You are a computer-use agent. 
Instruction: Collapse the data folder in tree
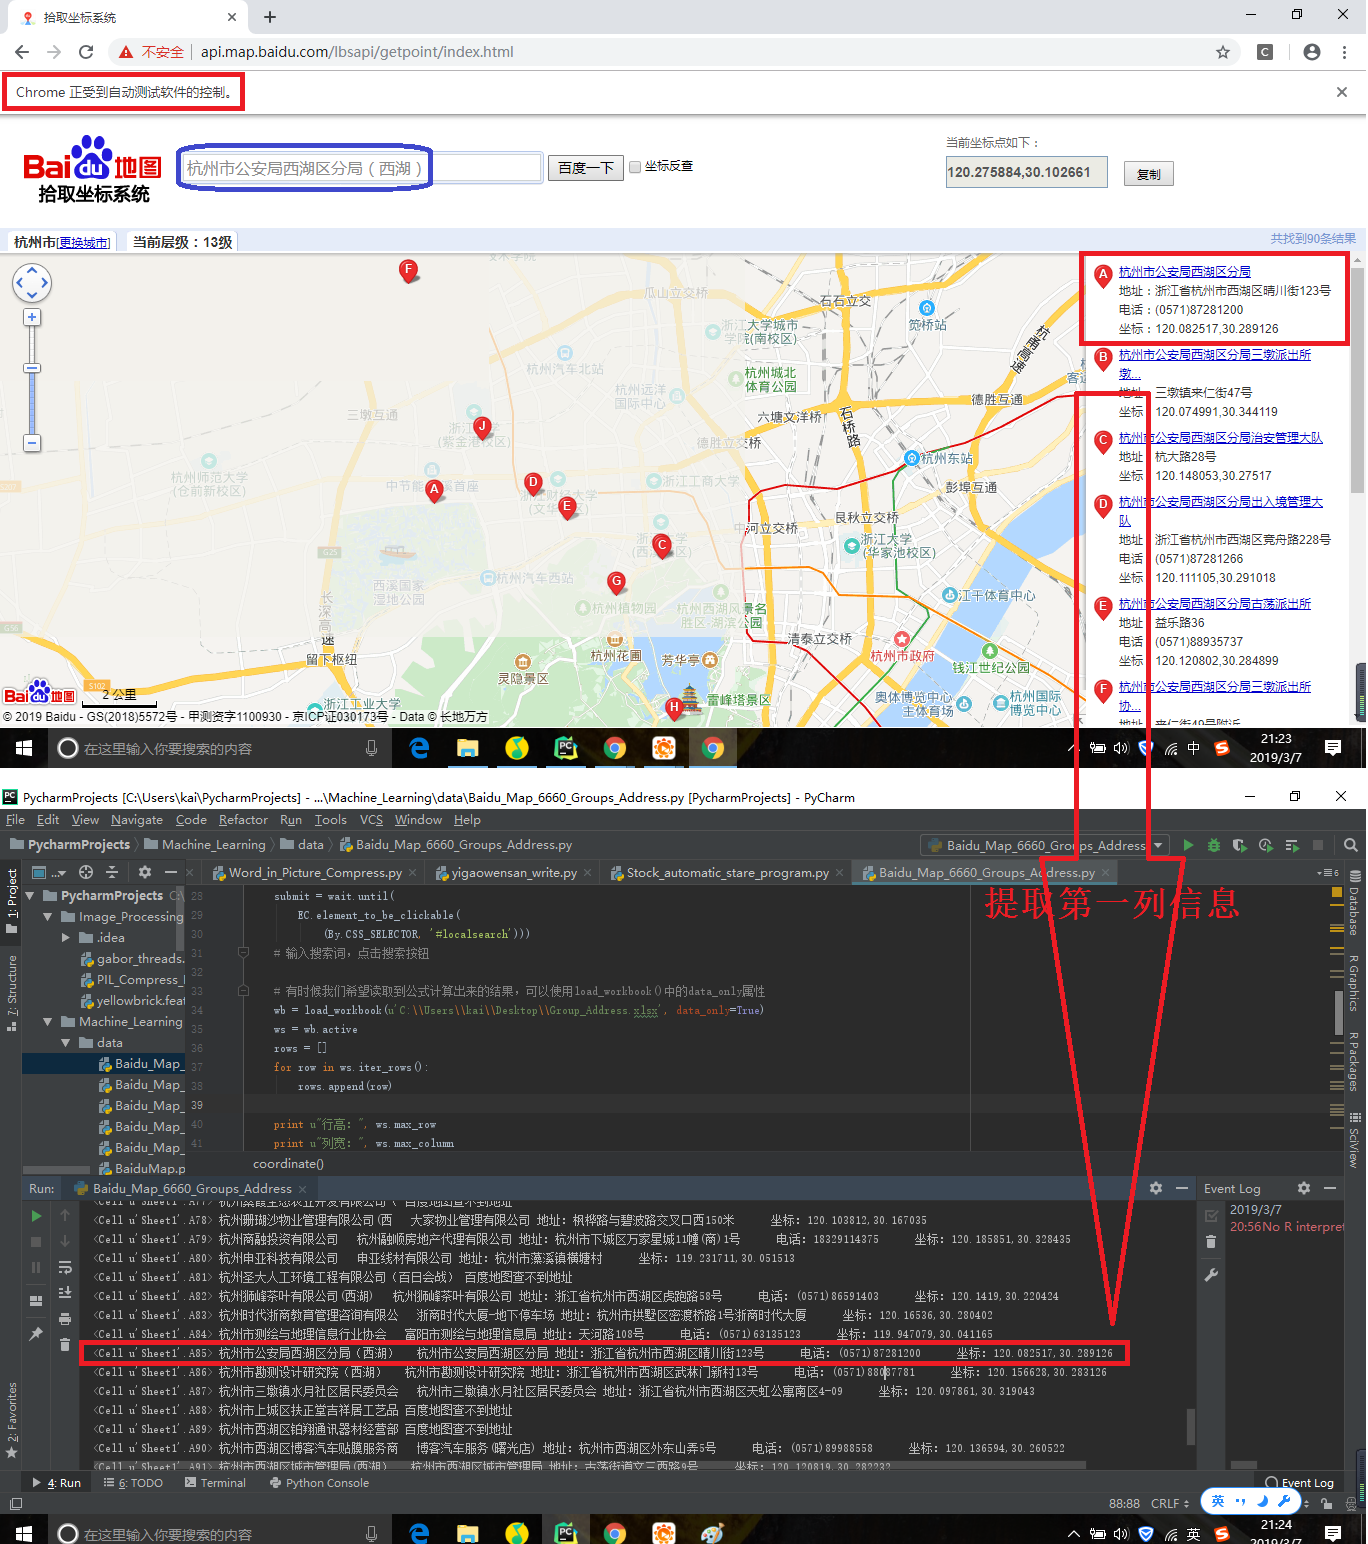point(66,1043)
